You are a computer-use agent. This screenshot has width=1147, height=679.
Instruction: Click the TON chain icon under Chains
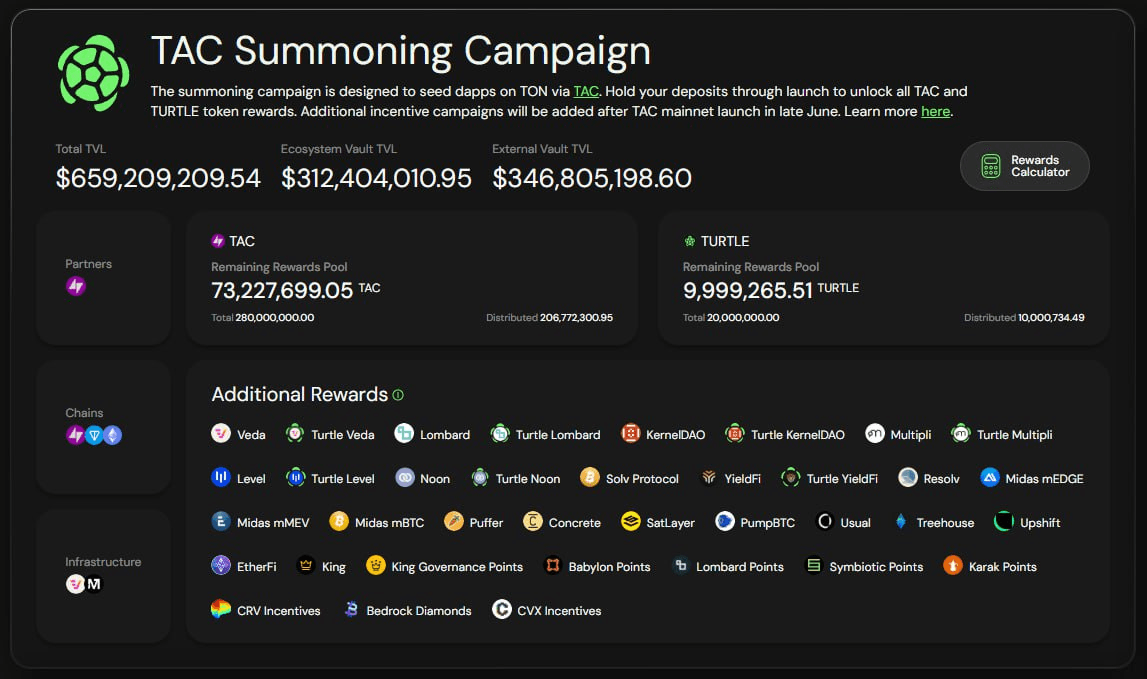click(x=94, y=435)
